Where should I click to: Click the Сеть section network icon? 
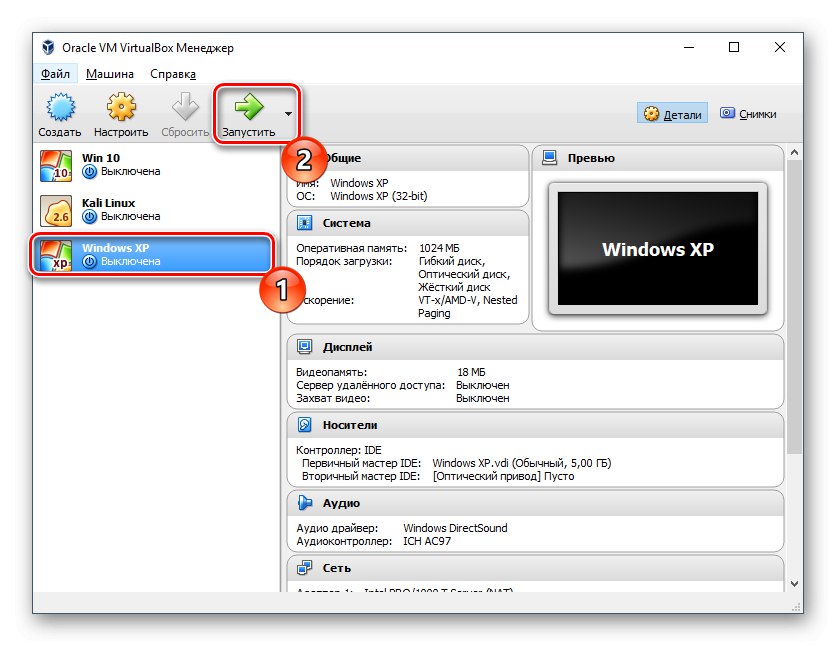click(304, 568)
